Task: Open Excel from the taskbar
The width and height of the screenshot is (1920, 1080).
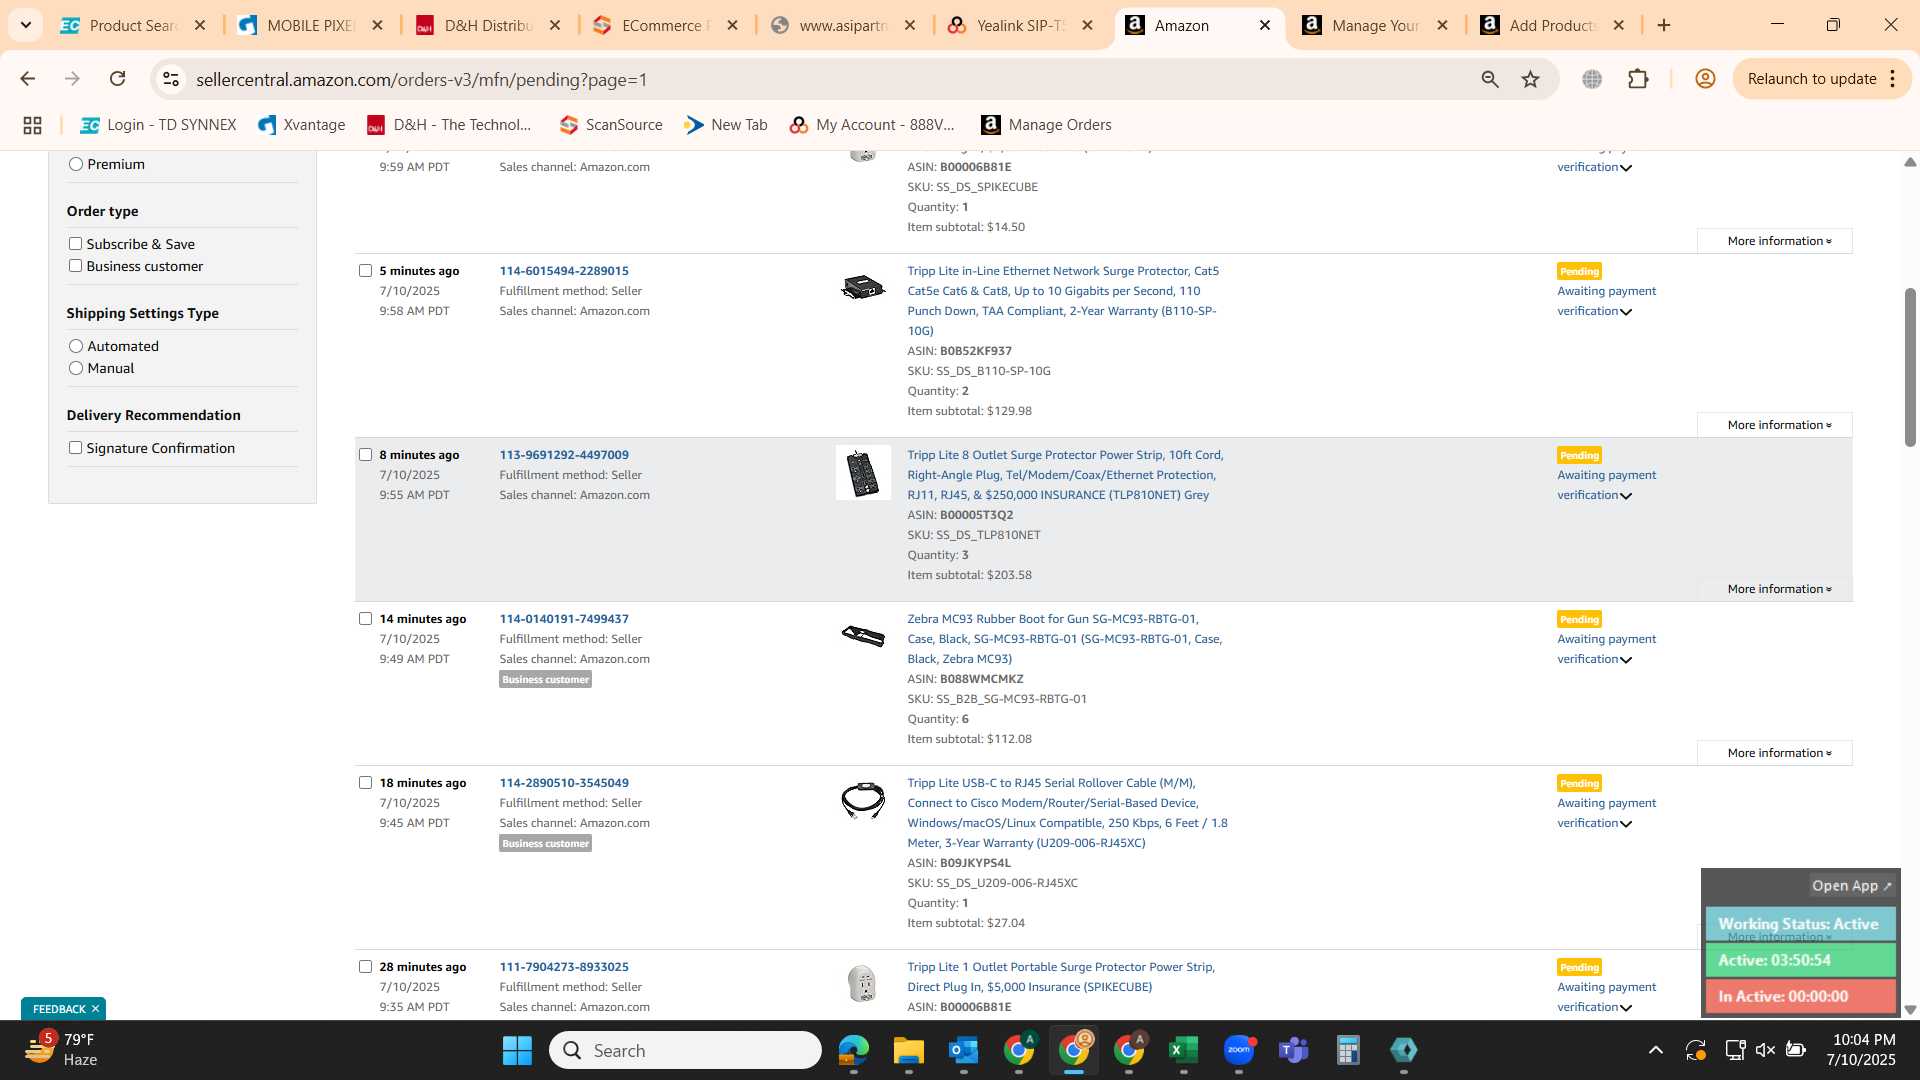Action: [x=1183, y=1050]
